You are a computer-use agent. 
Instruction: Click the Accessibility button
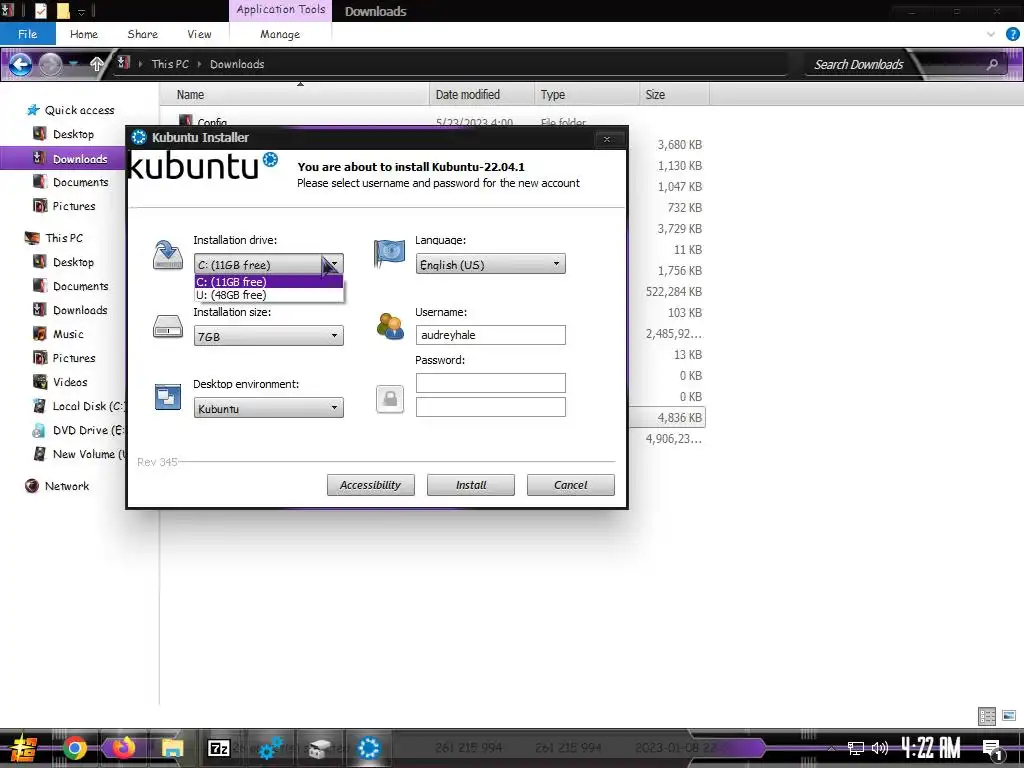pos(370,485)
